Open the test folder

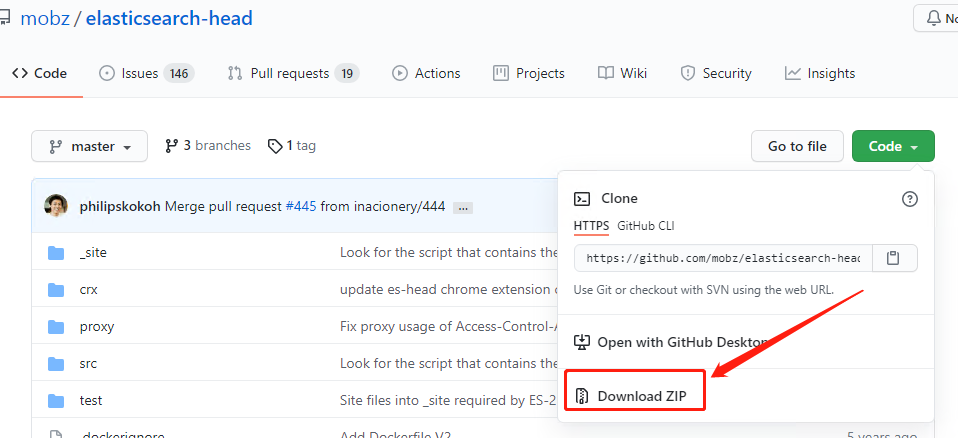click(90, 401)
